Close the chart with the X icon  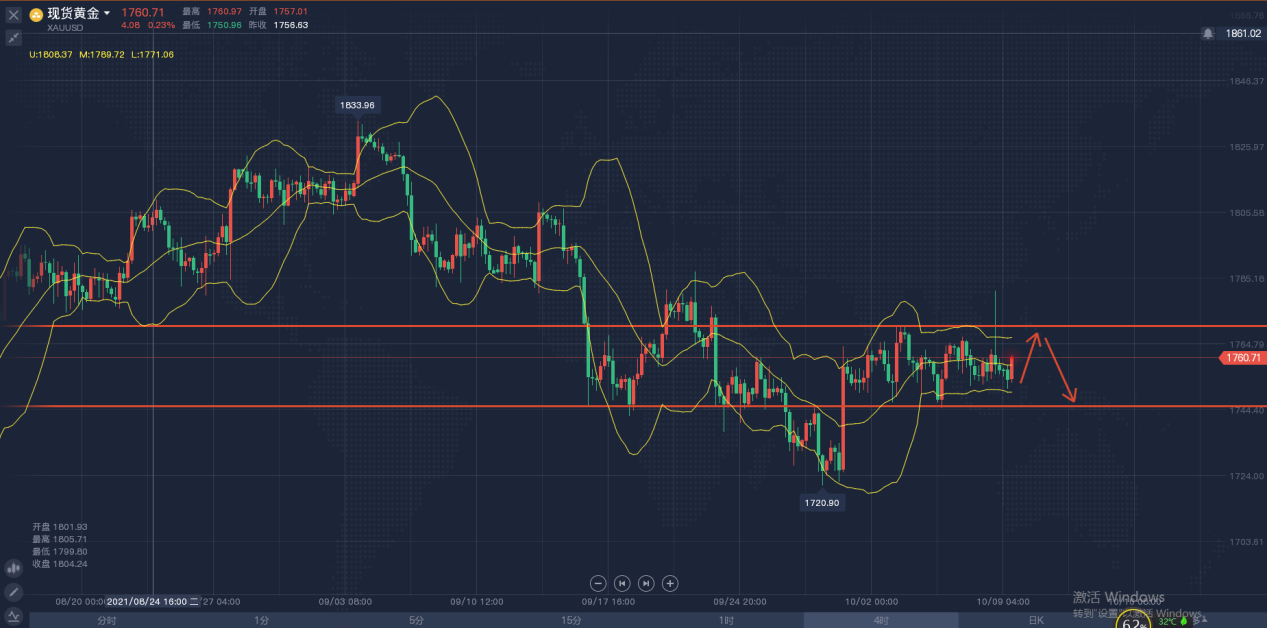tap(14, 15)
